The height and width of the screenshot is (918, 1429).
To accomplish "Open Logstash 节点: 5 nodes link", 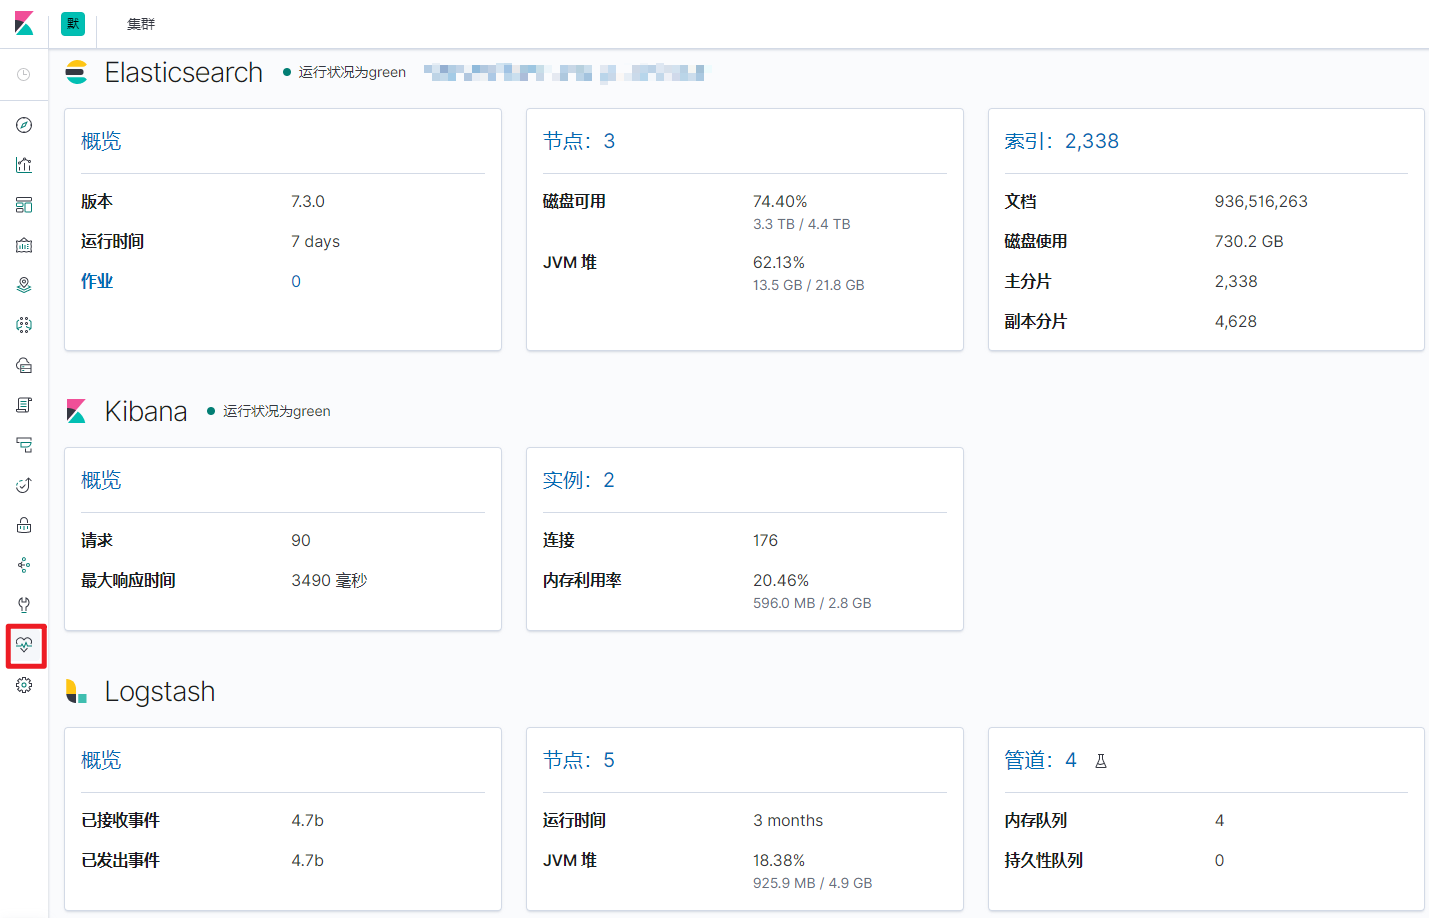I will (x=579, y=760).
